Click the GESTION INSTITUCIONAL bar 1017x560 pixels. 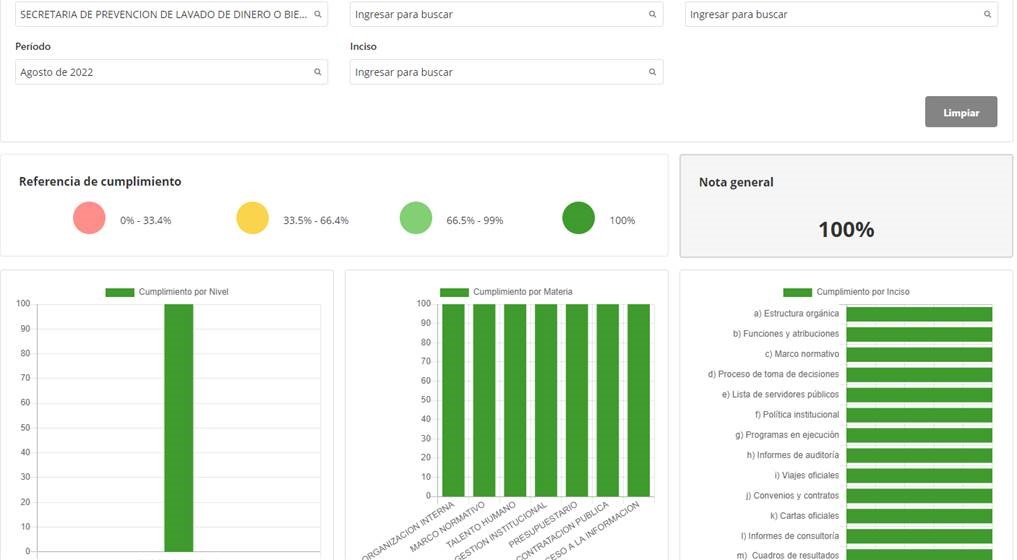546,400
